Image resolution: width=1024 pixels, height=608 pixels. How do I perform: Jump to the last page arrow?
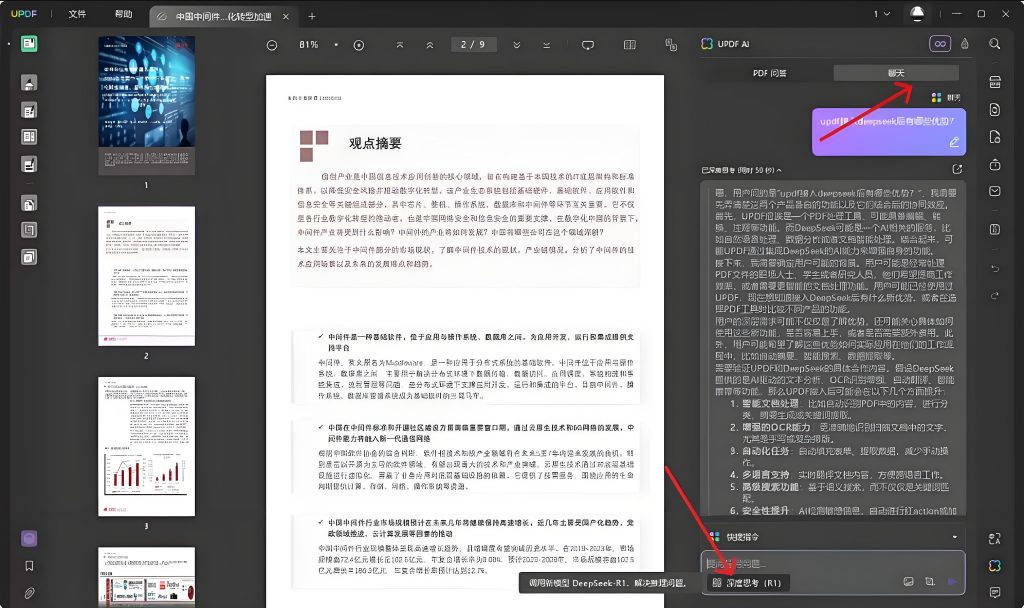547,45
